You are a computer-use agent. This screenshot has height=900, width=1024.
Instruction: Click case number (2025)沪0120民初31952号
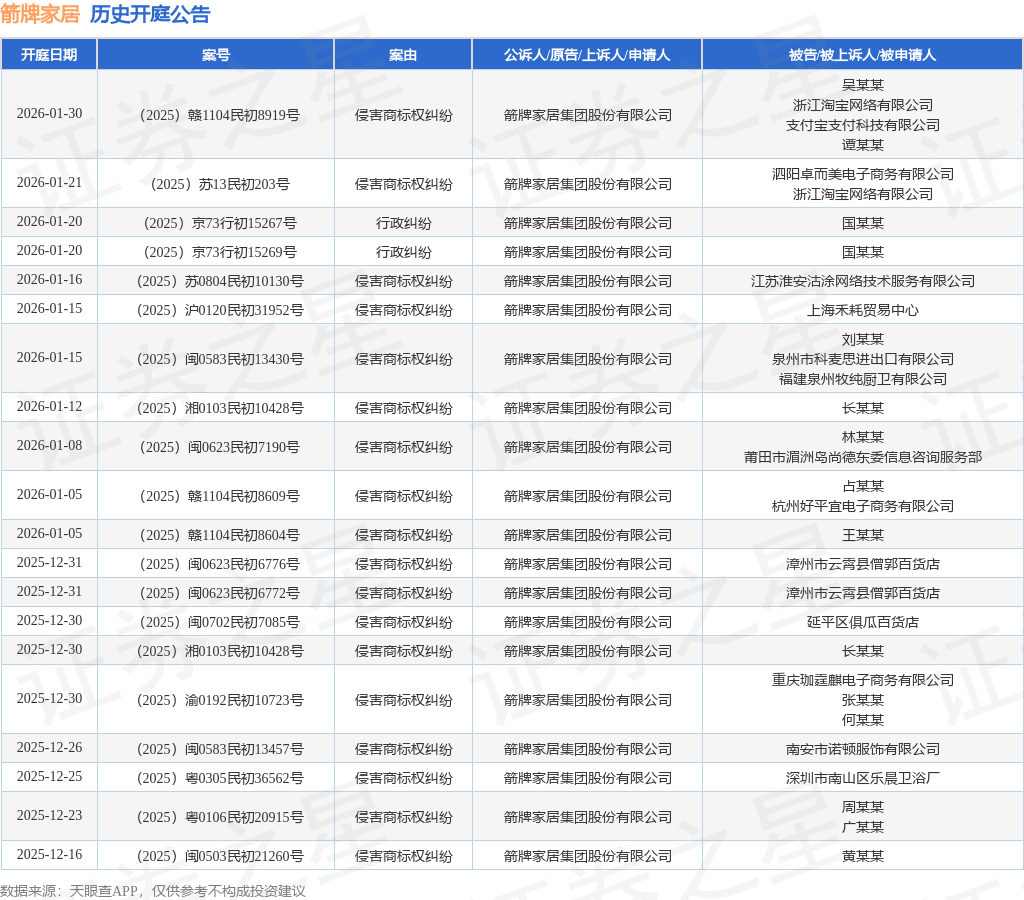[x=220, y=310]
